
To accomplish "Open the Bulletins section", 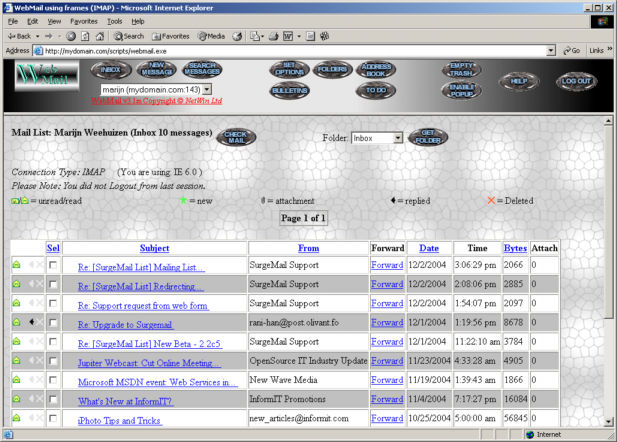I will click(x=288, y=91).
